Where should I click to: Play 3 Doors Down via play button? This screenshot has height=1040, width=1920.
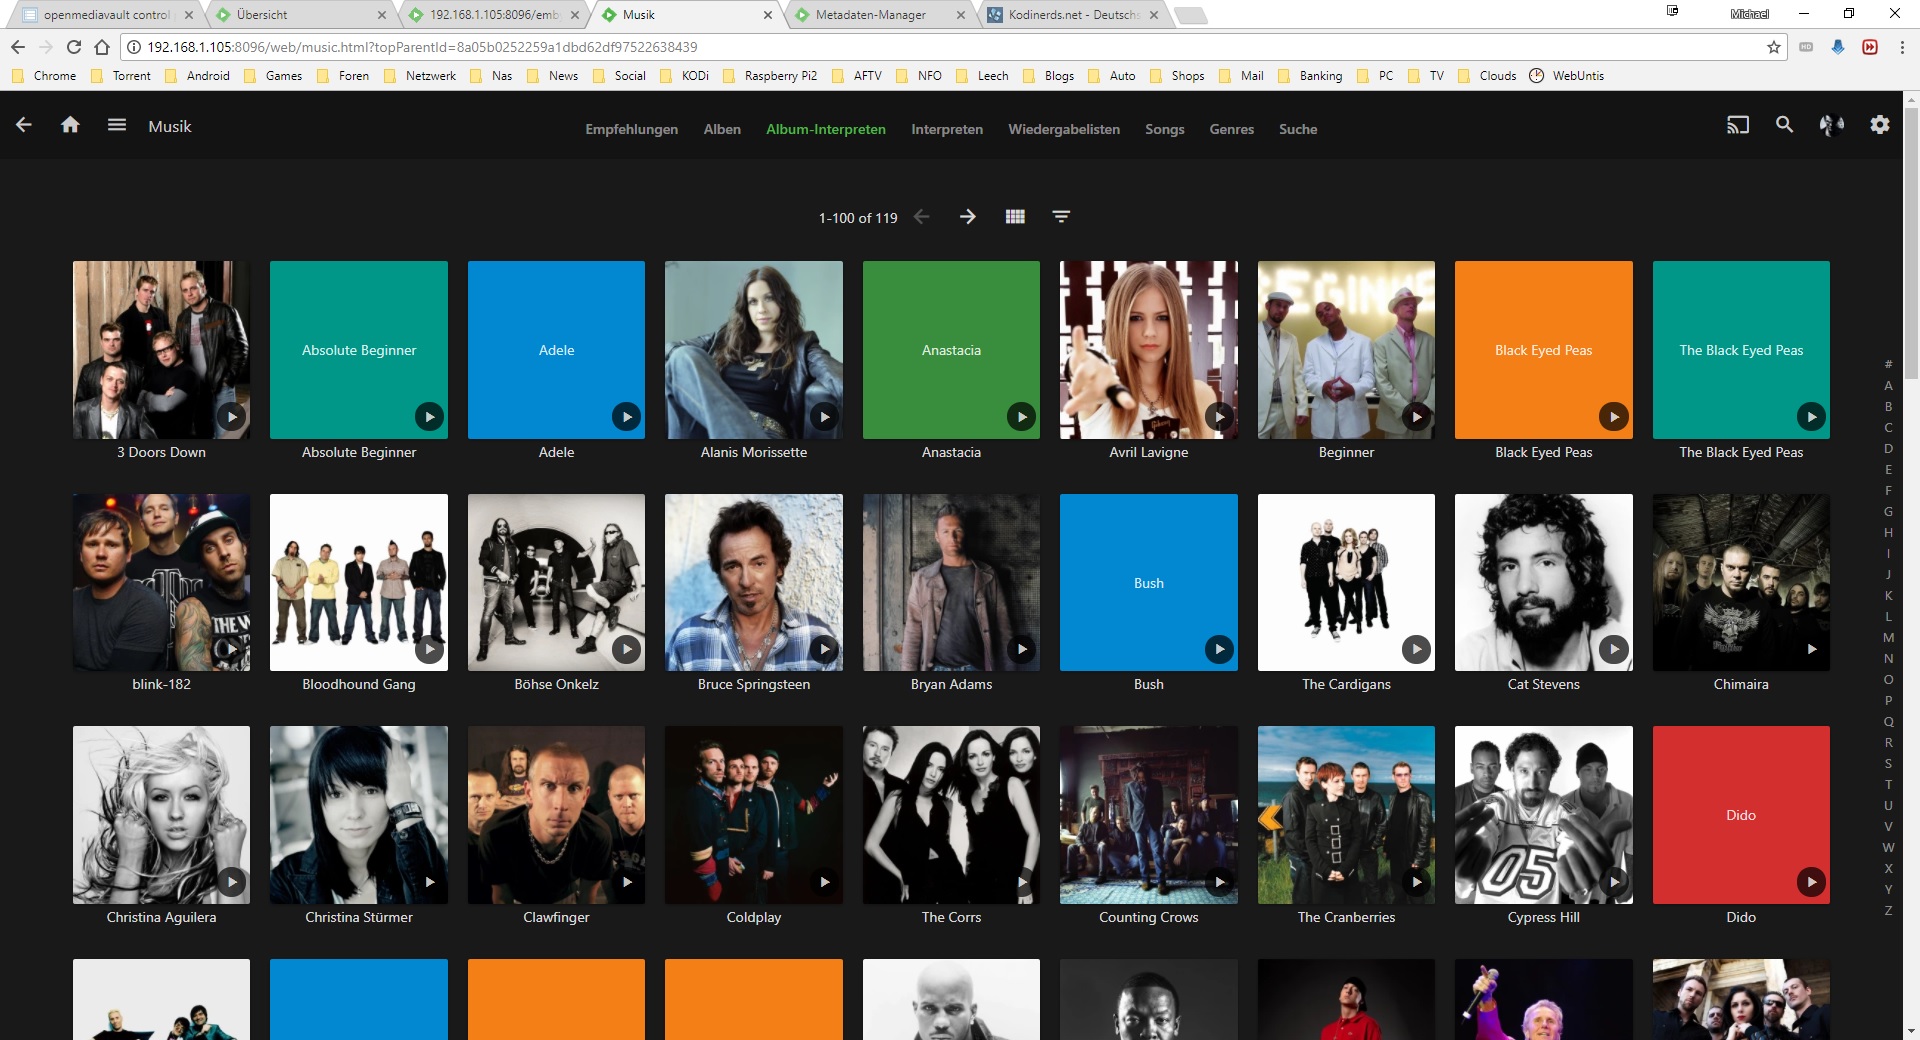[232, 417]
